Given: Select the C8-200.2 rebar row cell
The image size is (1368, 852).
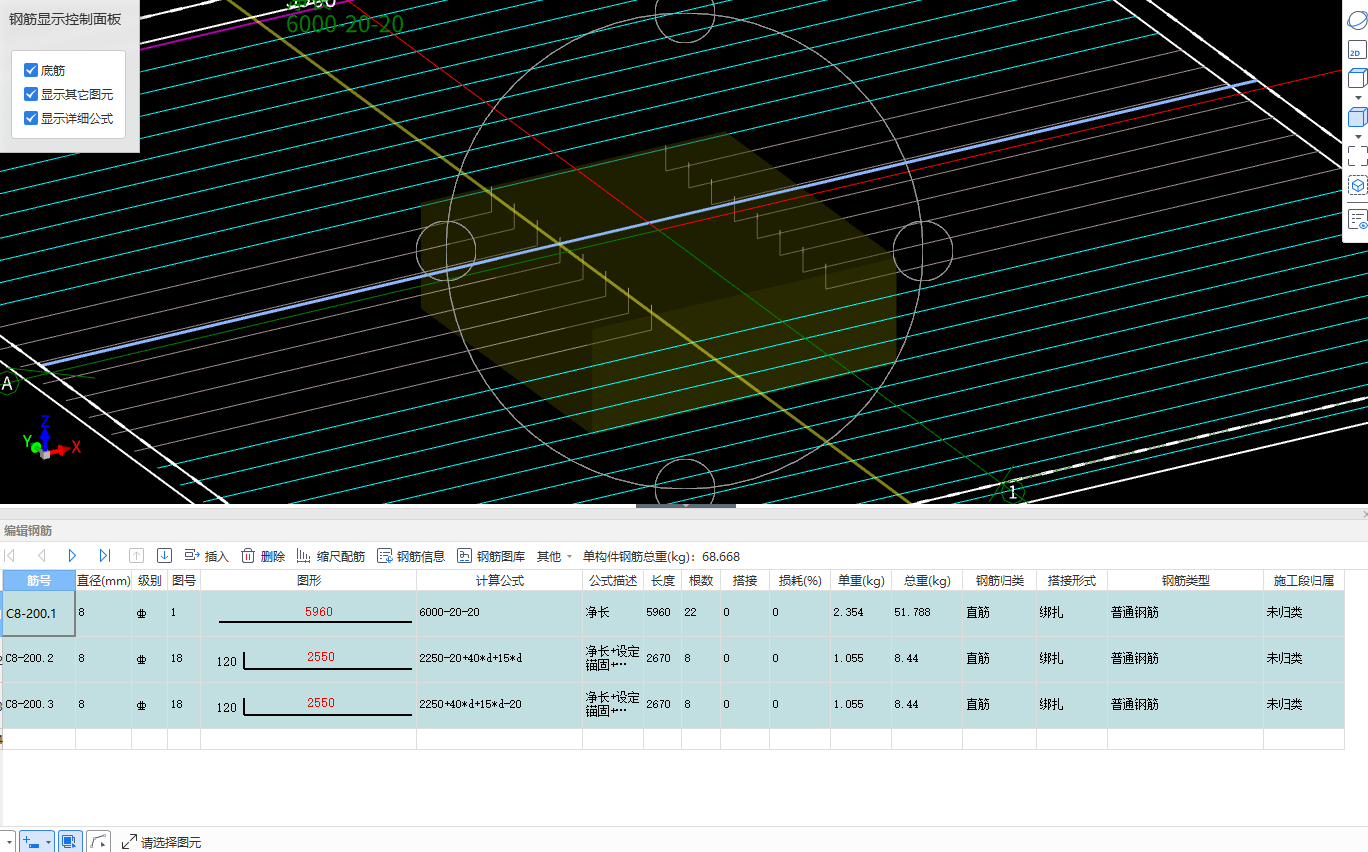Looking at the screenshot, I should 39,659.
